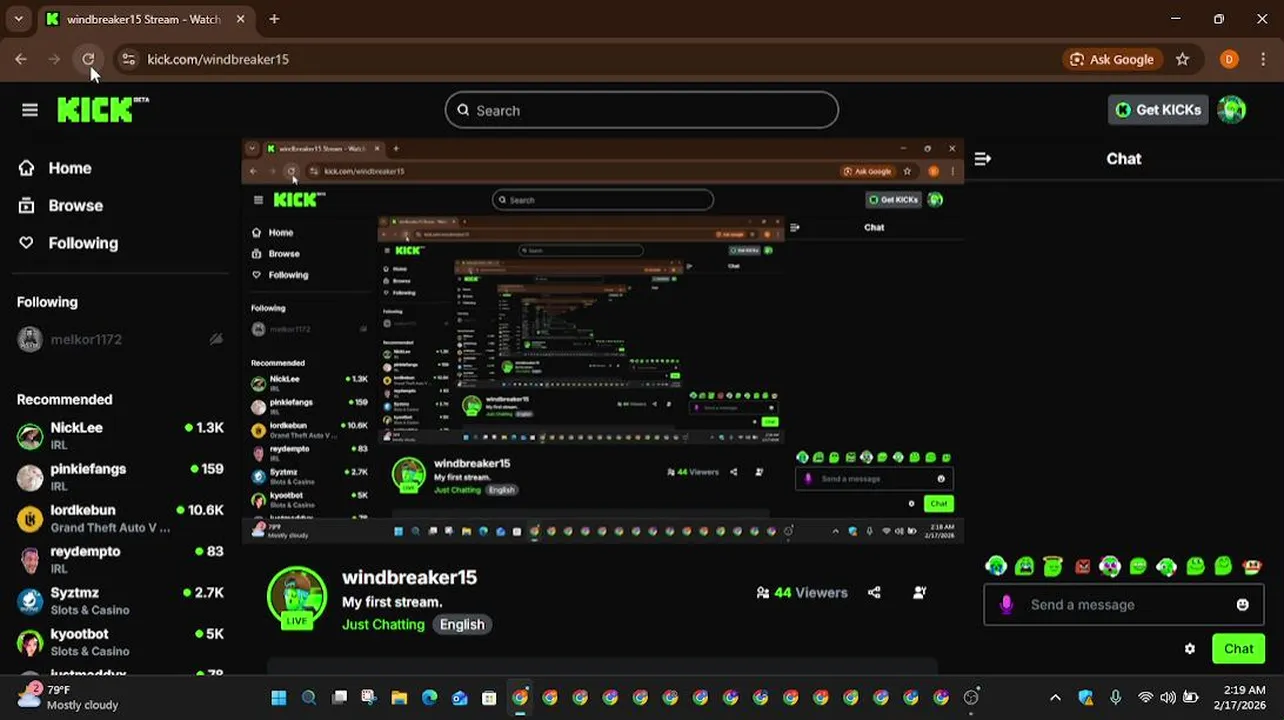Focus the Send a message field
This screenshot has width=1284, height=720.
coord(1123,605)
